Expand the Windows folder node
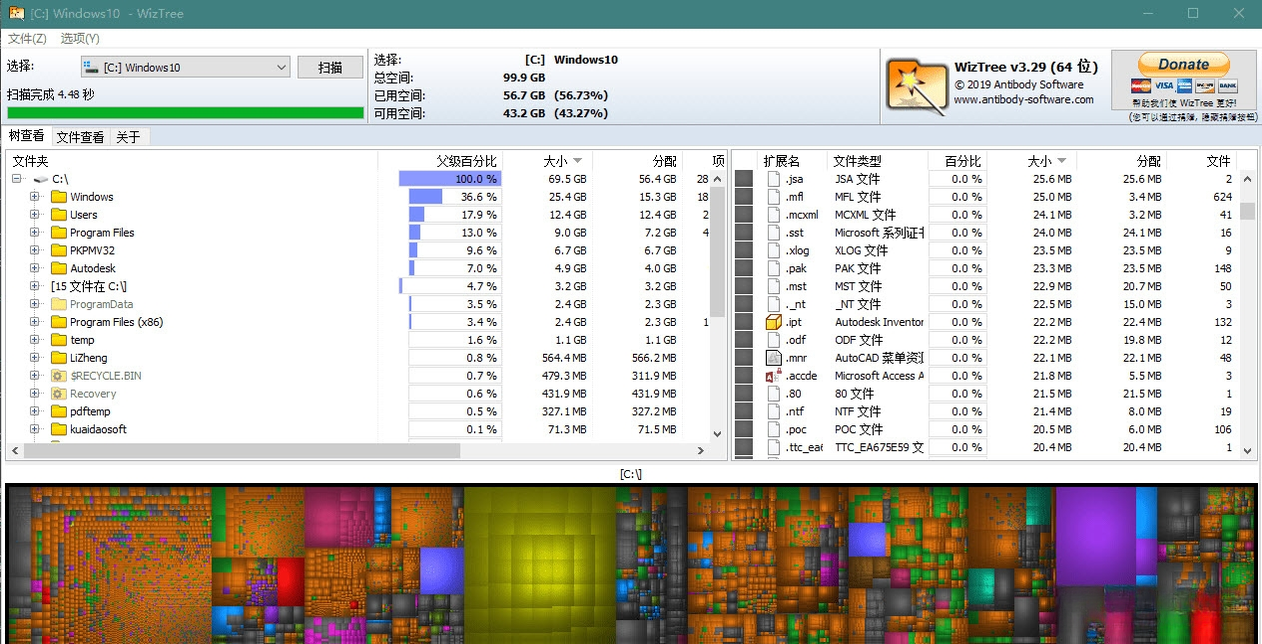The width and height of the screenshot is (1262, 644). [35, 197]
